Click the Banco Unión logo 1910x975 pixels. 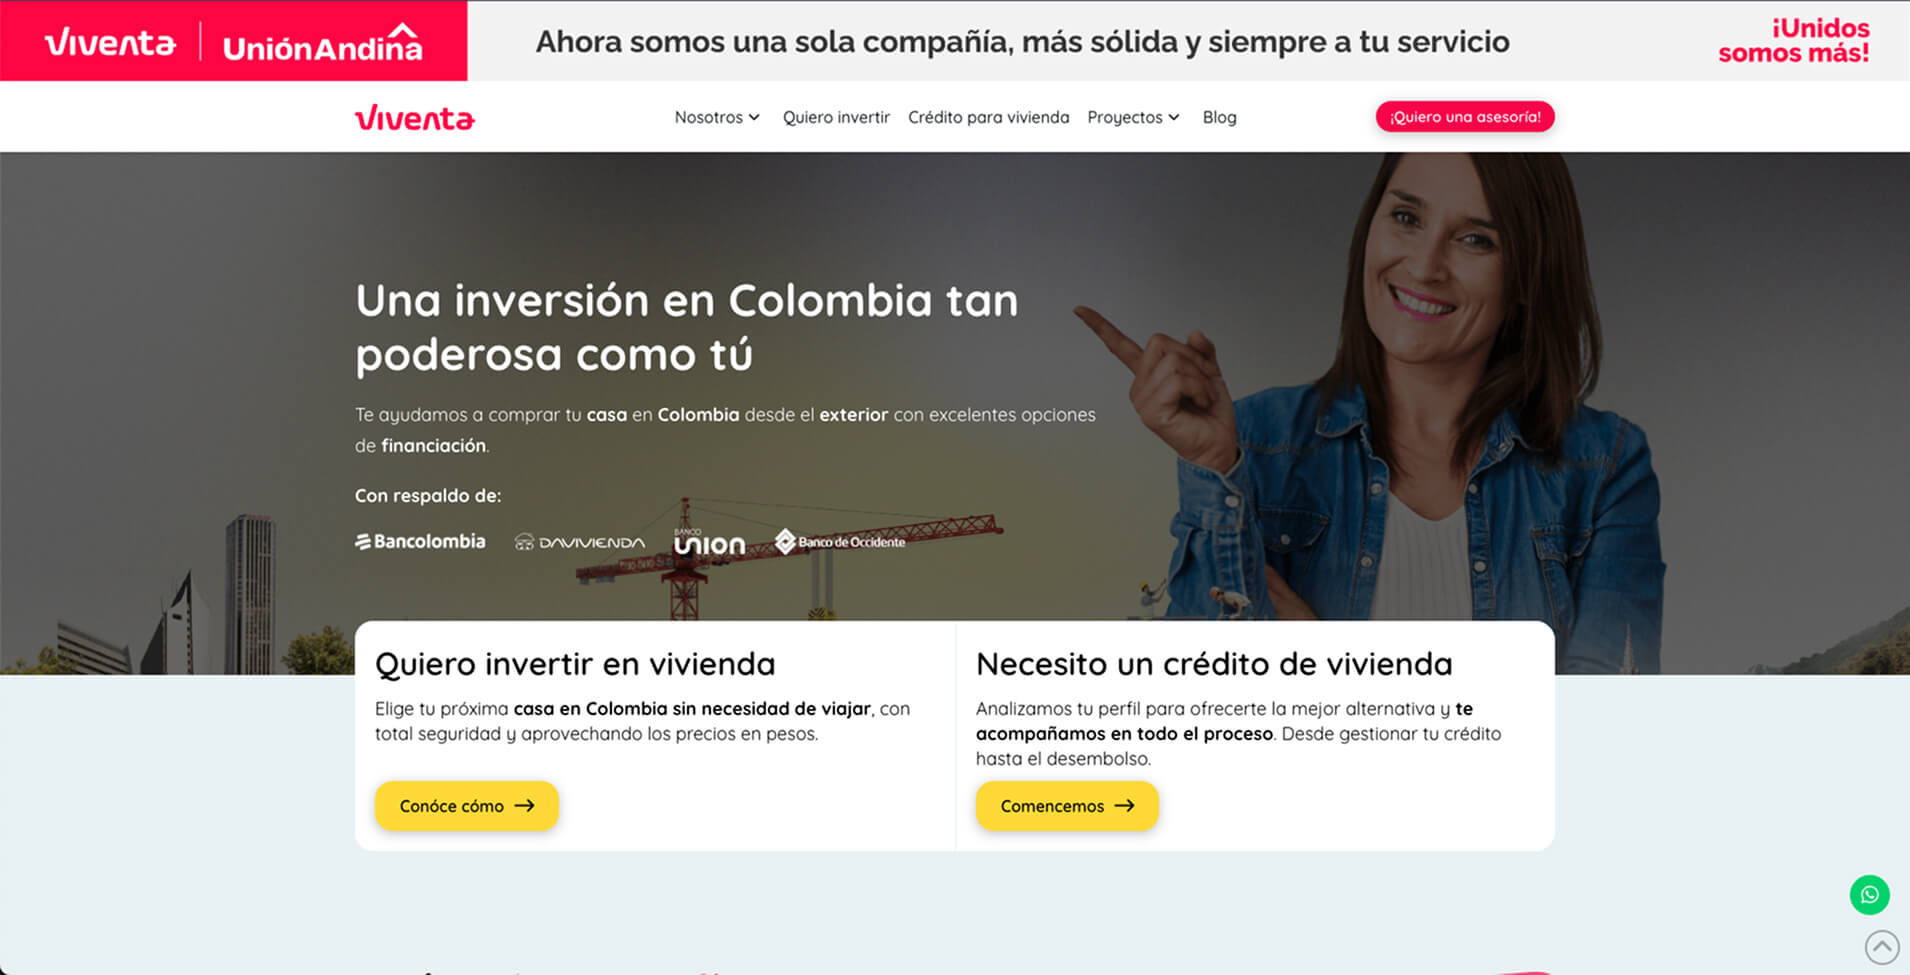709,542
